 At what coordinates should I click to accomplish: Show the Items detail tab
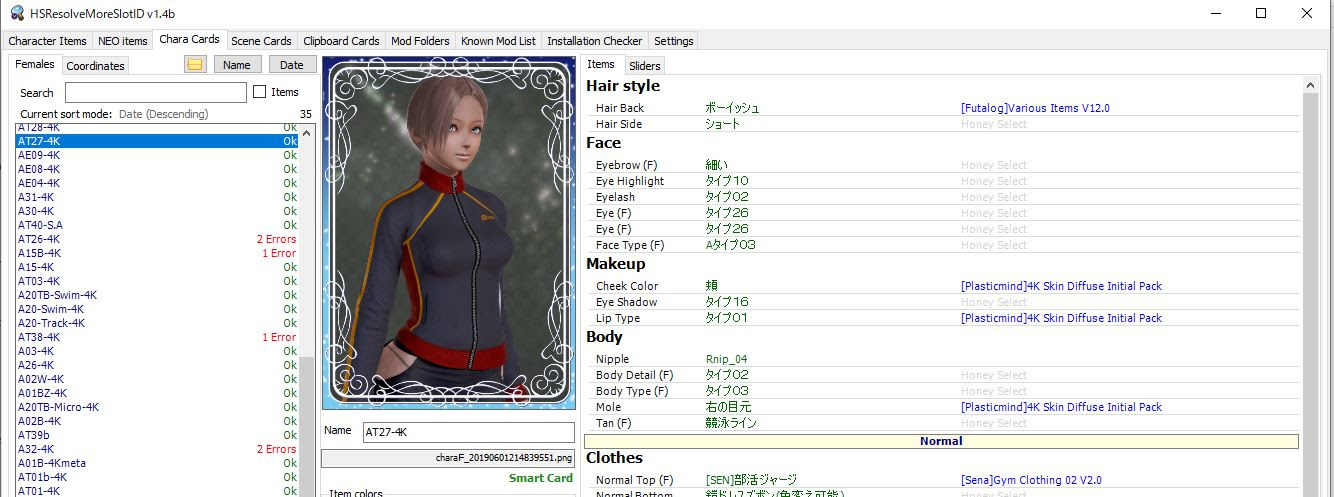pyautogui.click(x=601, y=64)
